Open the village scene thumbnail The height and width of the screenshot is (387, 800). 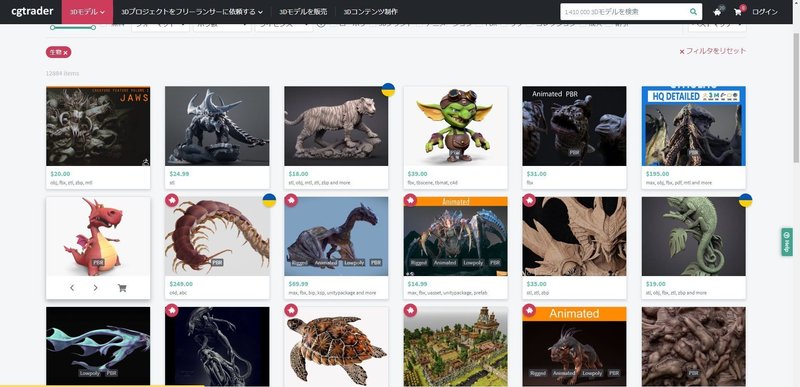(x=455, y=346)
